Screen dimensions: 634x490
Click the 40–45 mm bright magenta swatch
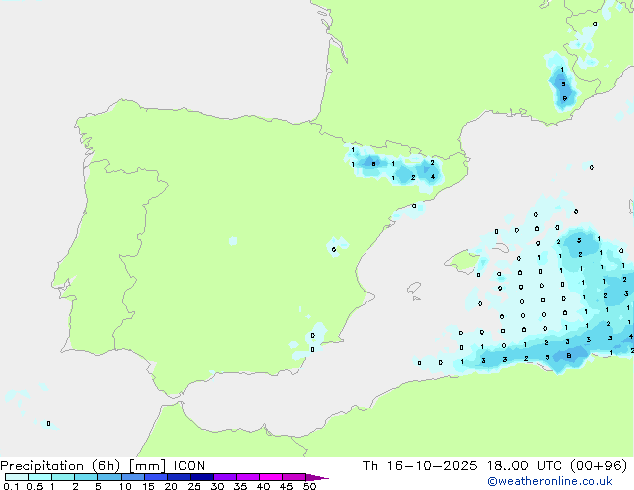(x=271, y=477)
